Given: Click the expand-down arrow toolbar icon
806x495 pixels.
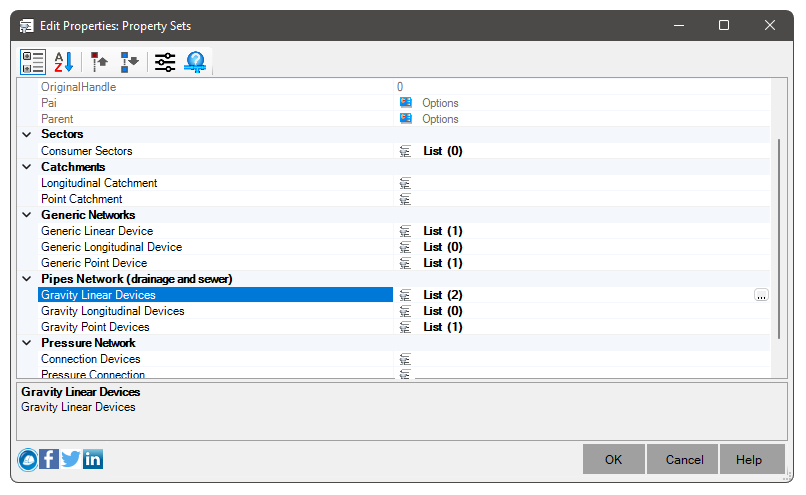Looking at the screenshot, I should [130, 62].
